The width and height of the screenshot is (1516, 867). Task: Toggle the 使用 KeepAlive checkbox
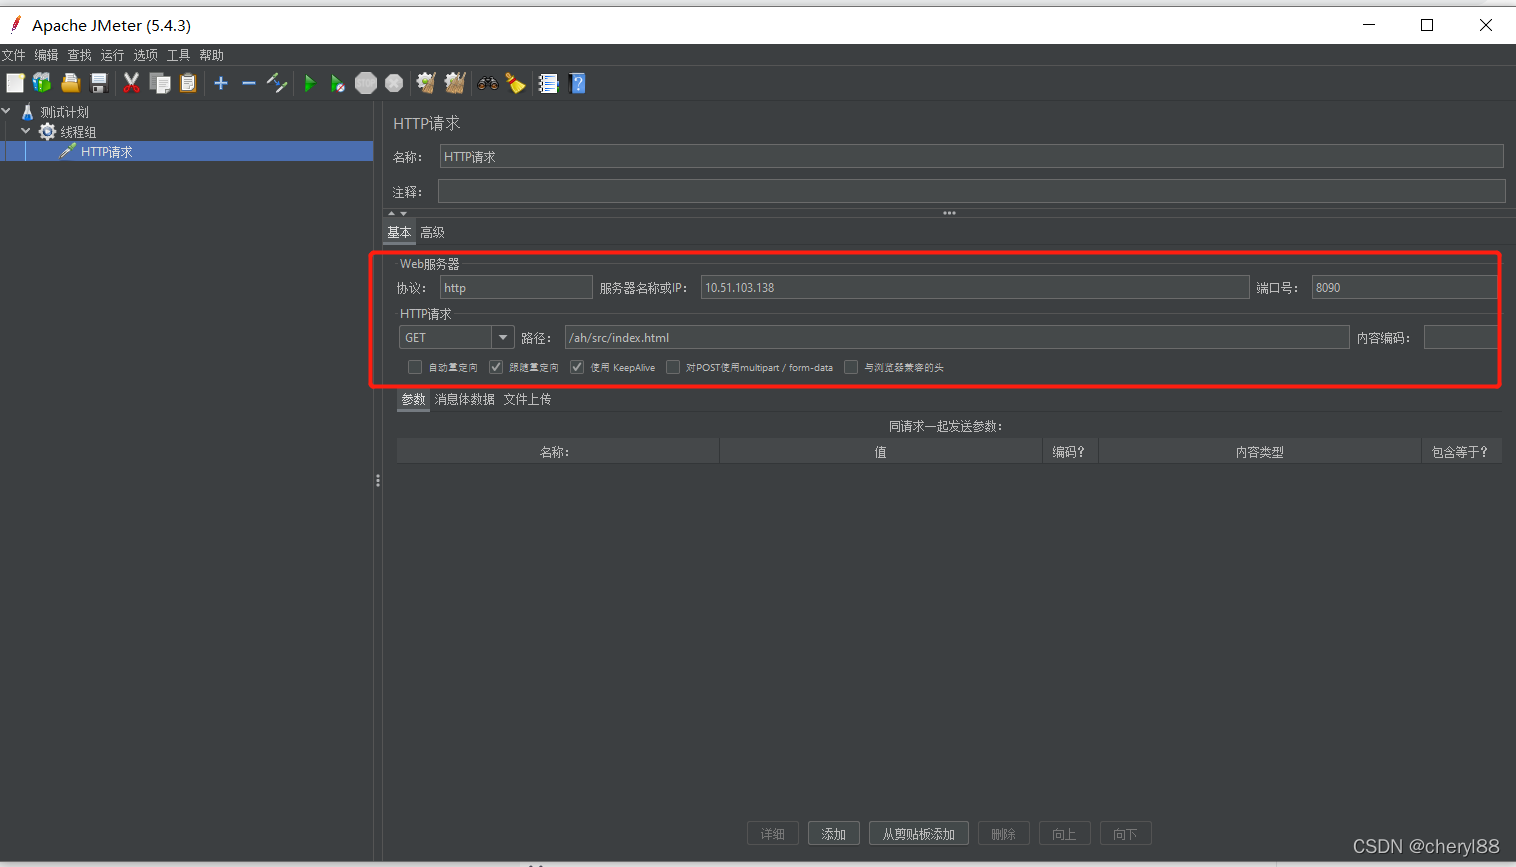tap(577, 367)
